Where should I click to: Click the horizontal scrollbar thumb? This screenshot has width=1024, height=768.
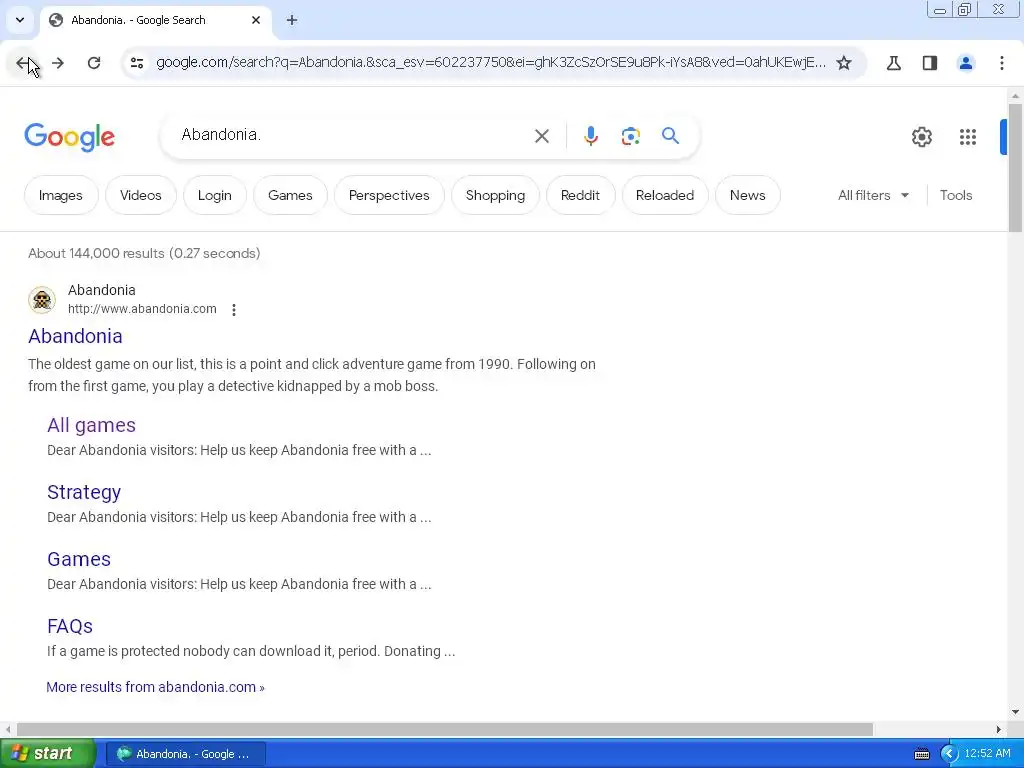point(445,729)
